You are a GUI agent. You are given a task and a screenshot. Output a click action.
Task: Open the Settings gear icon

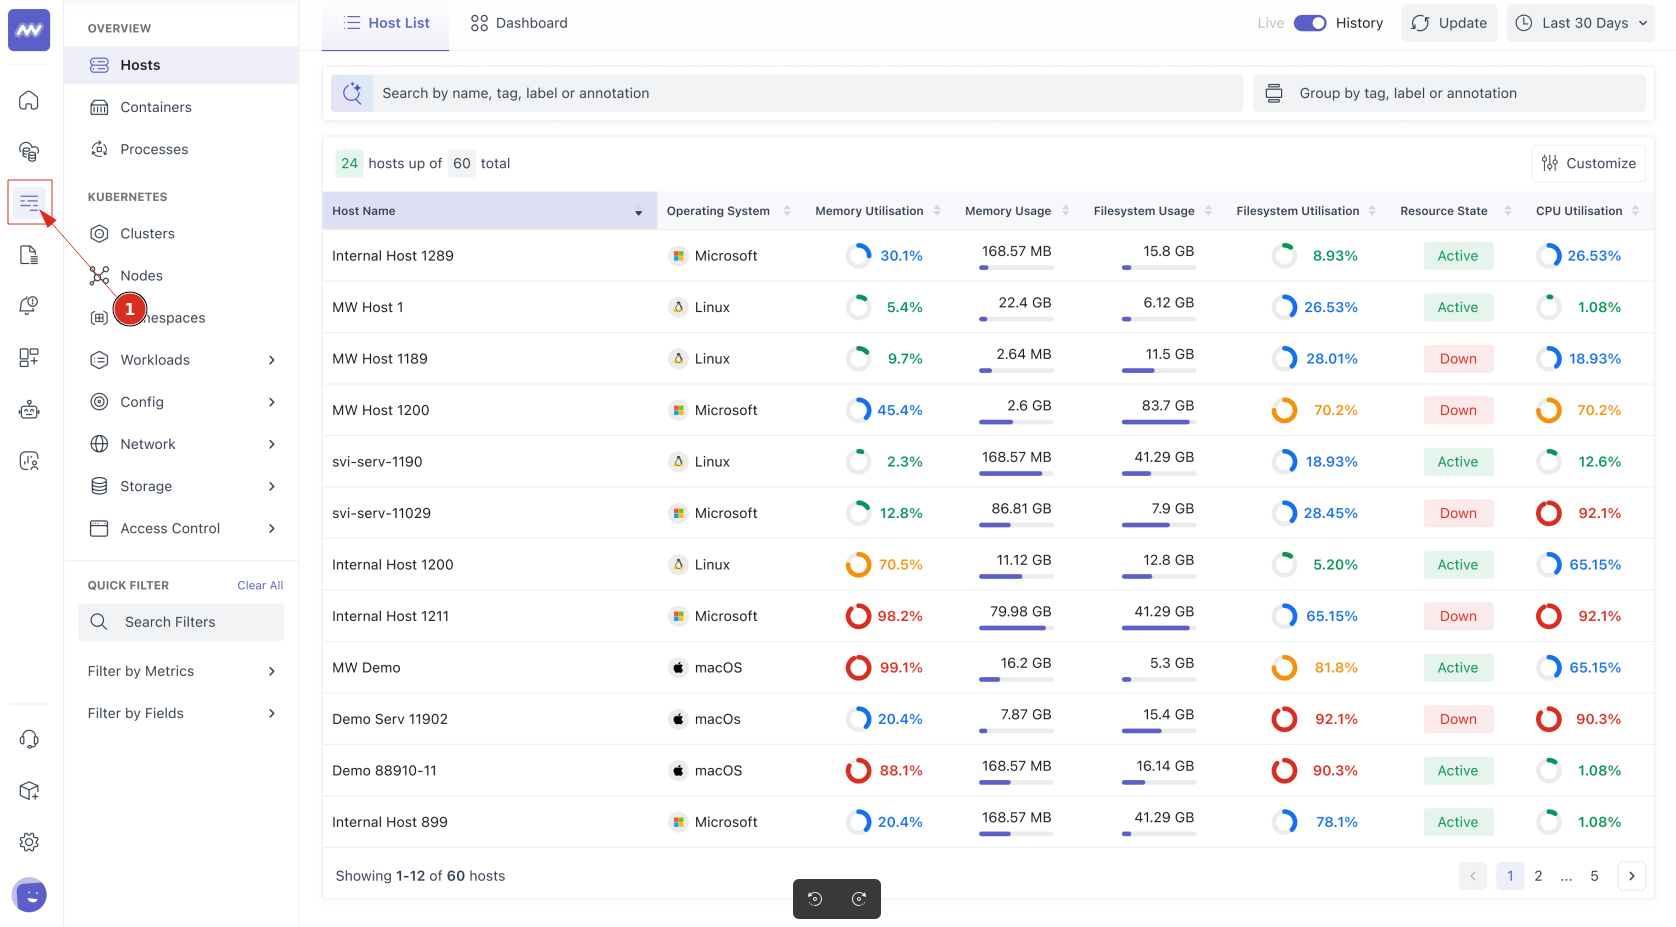(x=29, y=842)
